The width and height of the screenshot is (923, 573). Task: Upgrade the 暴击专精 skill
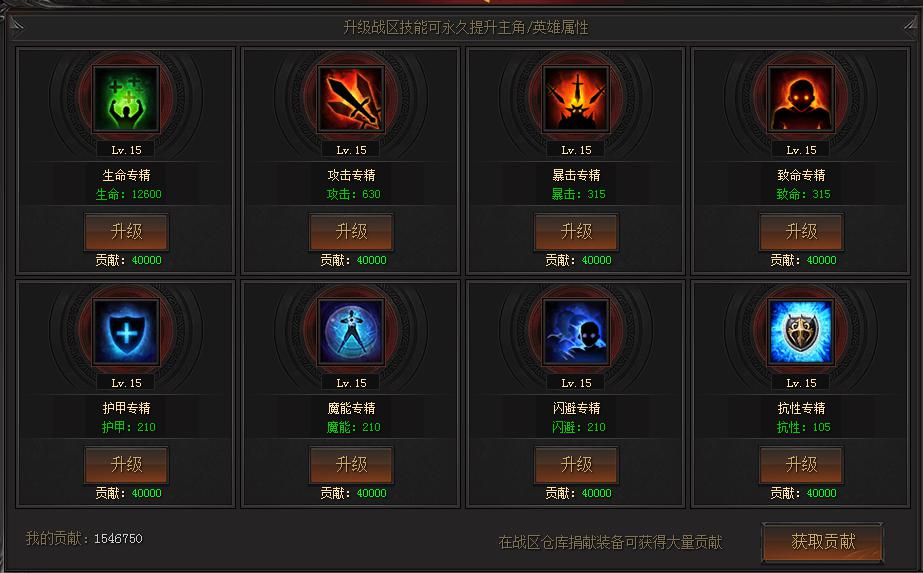[x=576, y=231]
